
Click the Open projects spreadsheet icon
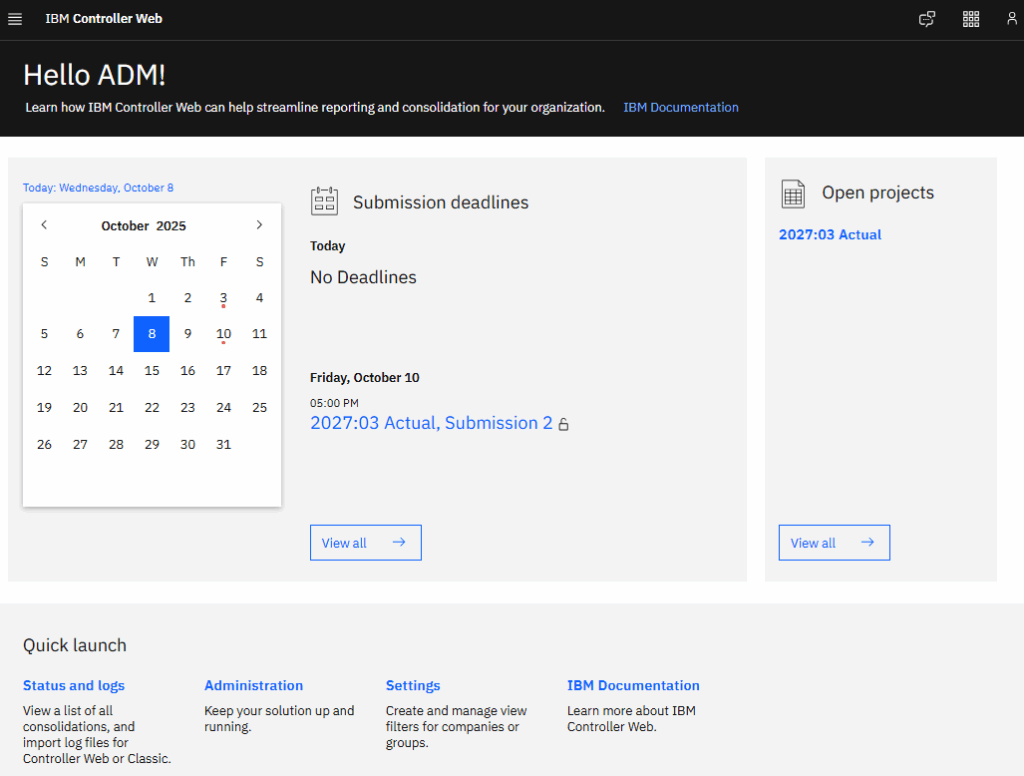pos(793,193)
